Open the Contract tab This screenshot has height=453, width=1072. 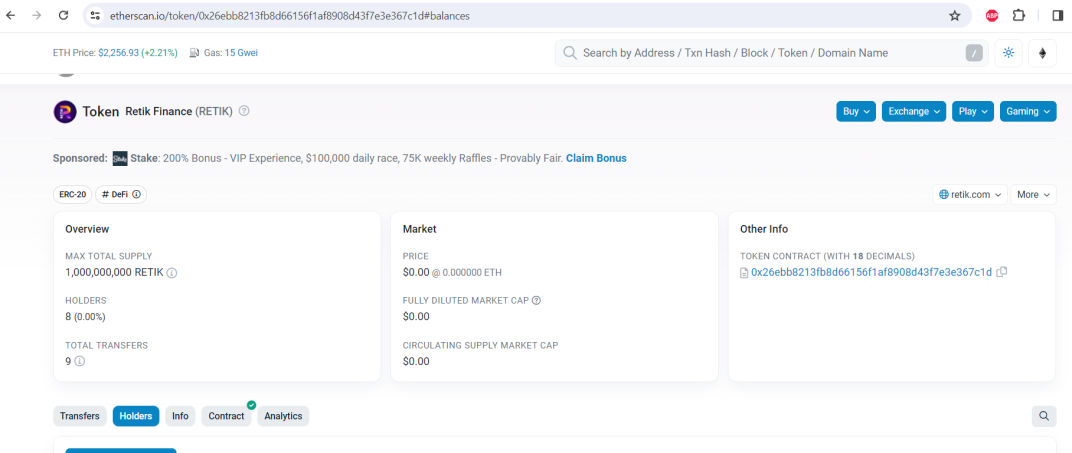coord(226,416)
